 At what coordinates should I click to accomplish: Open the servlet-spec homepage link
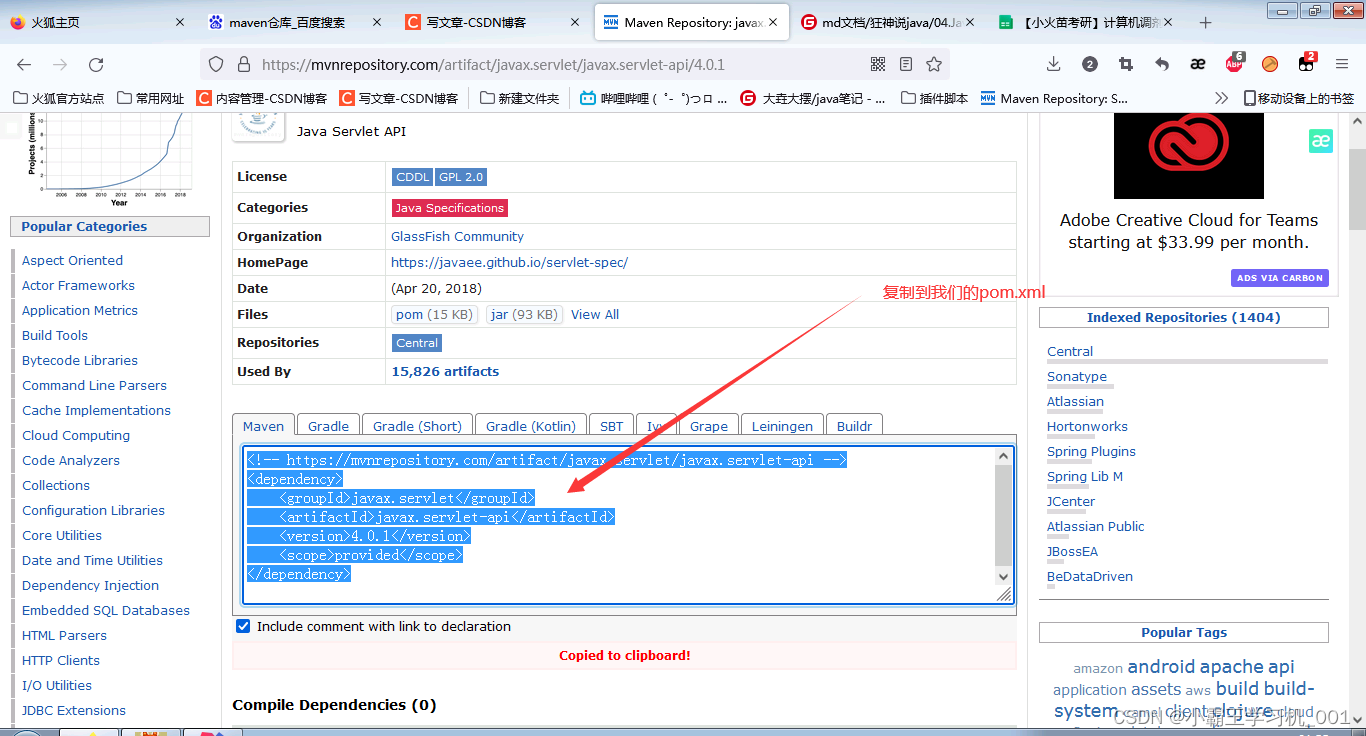coord(509,262)
